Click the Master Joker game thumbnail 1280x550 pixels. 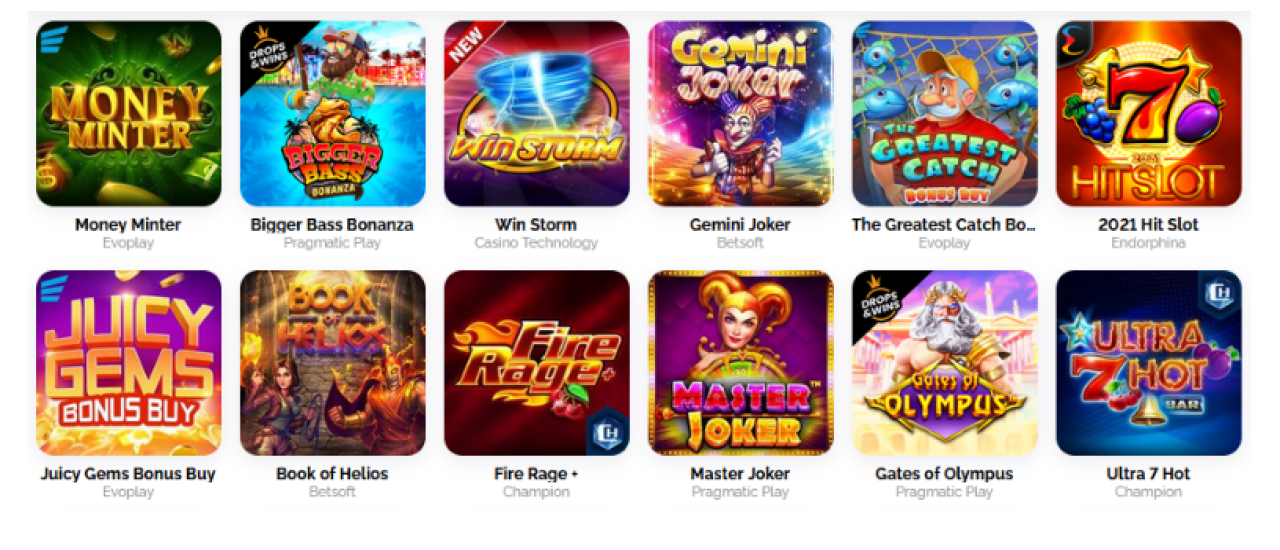(741, 363)
